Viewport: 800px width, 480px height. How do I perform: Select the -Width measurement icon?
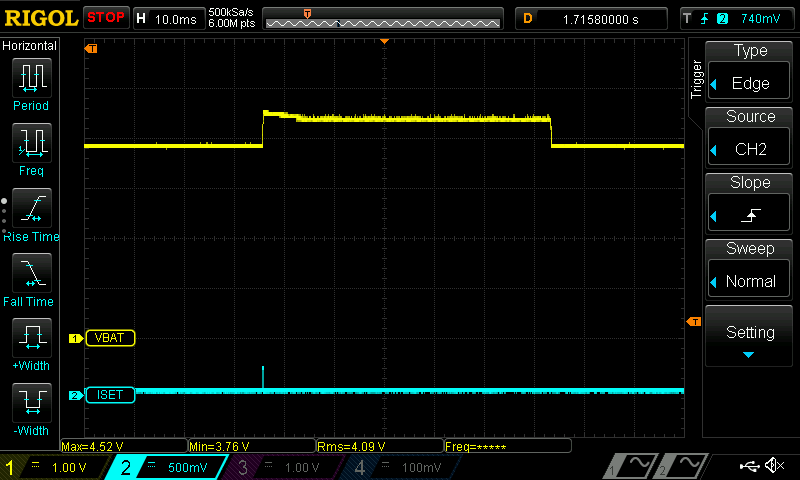(x=32, y=402)
